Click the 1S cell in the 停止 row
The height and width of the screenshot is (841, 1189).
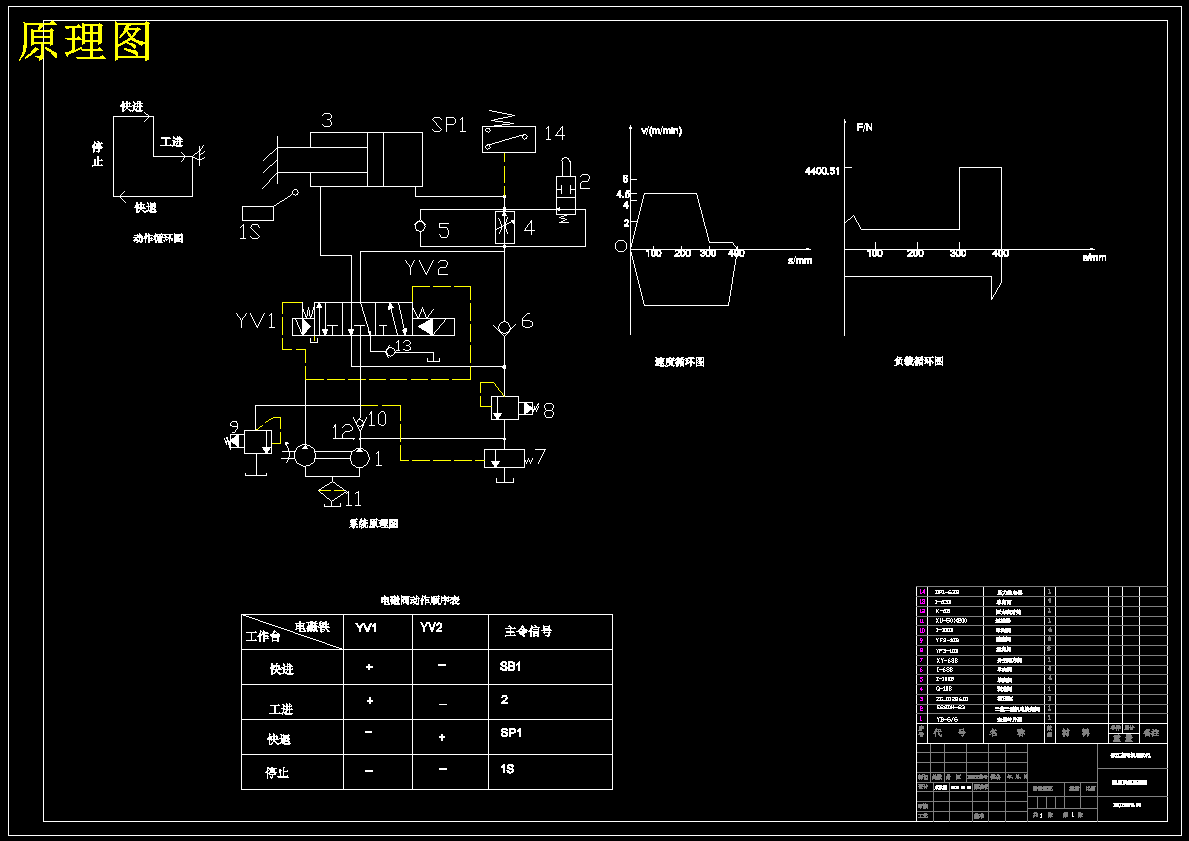507,769
